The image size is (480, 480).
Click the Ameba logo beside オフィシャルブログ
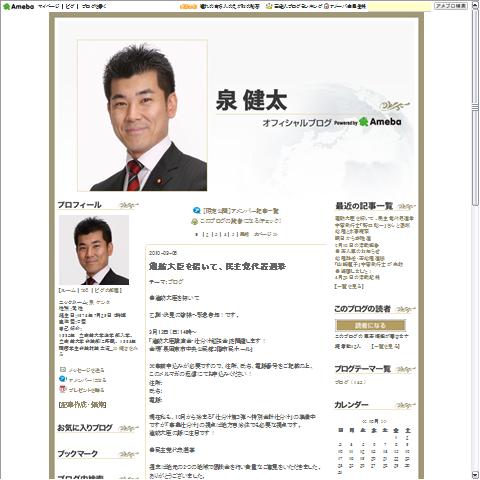pos(380,122)
